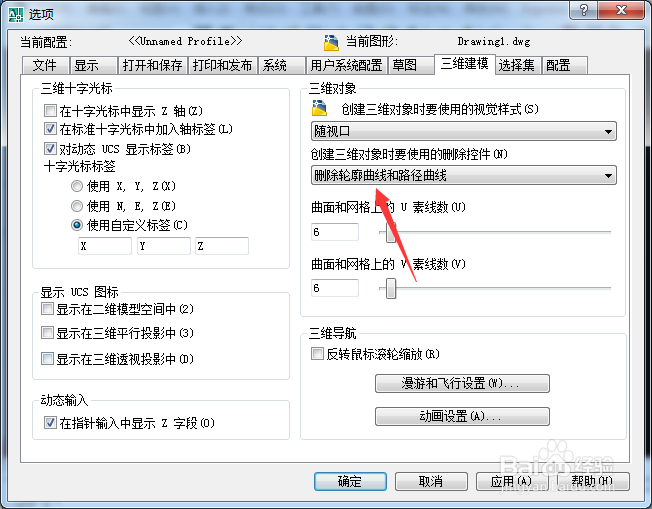Image resolution: width=652 pixels, height=509 pixels.
Task: Click the custom label Y input field
Action: 164,246
